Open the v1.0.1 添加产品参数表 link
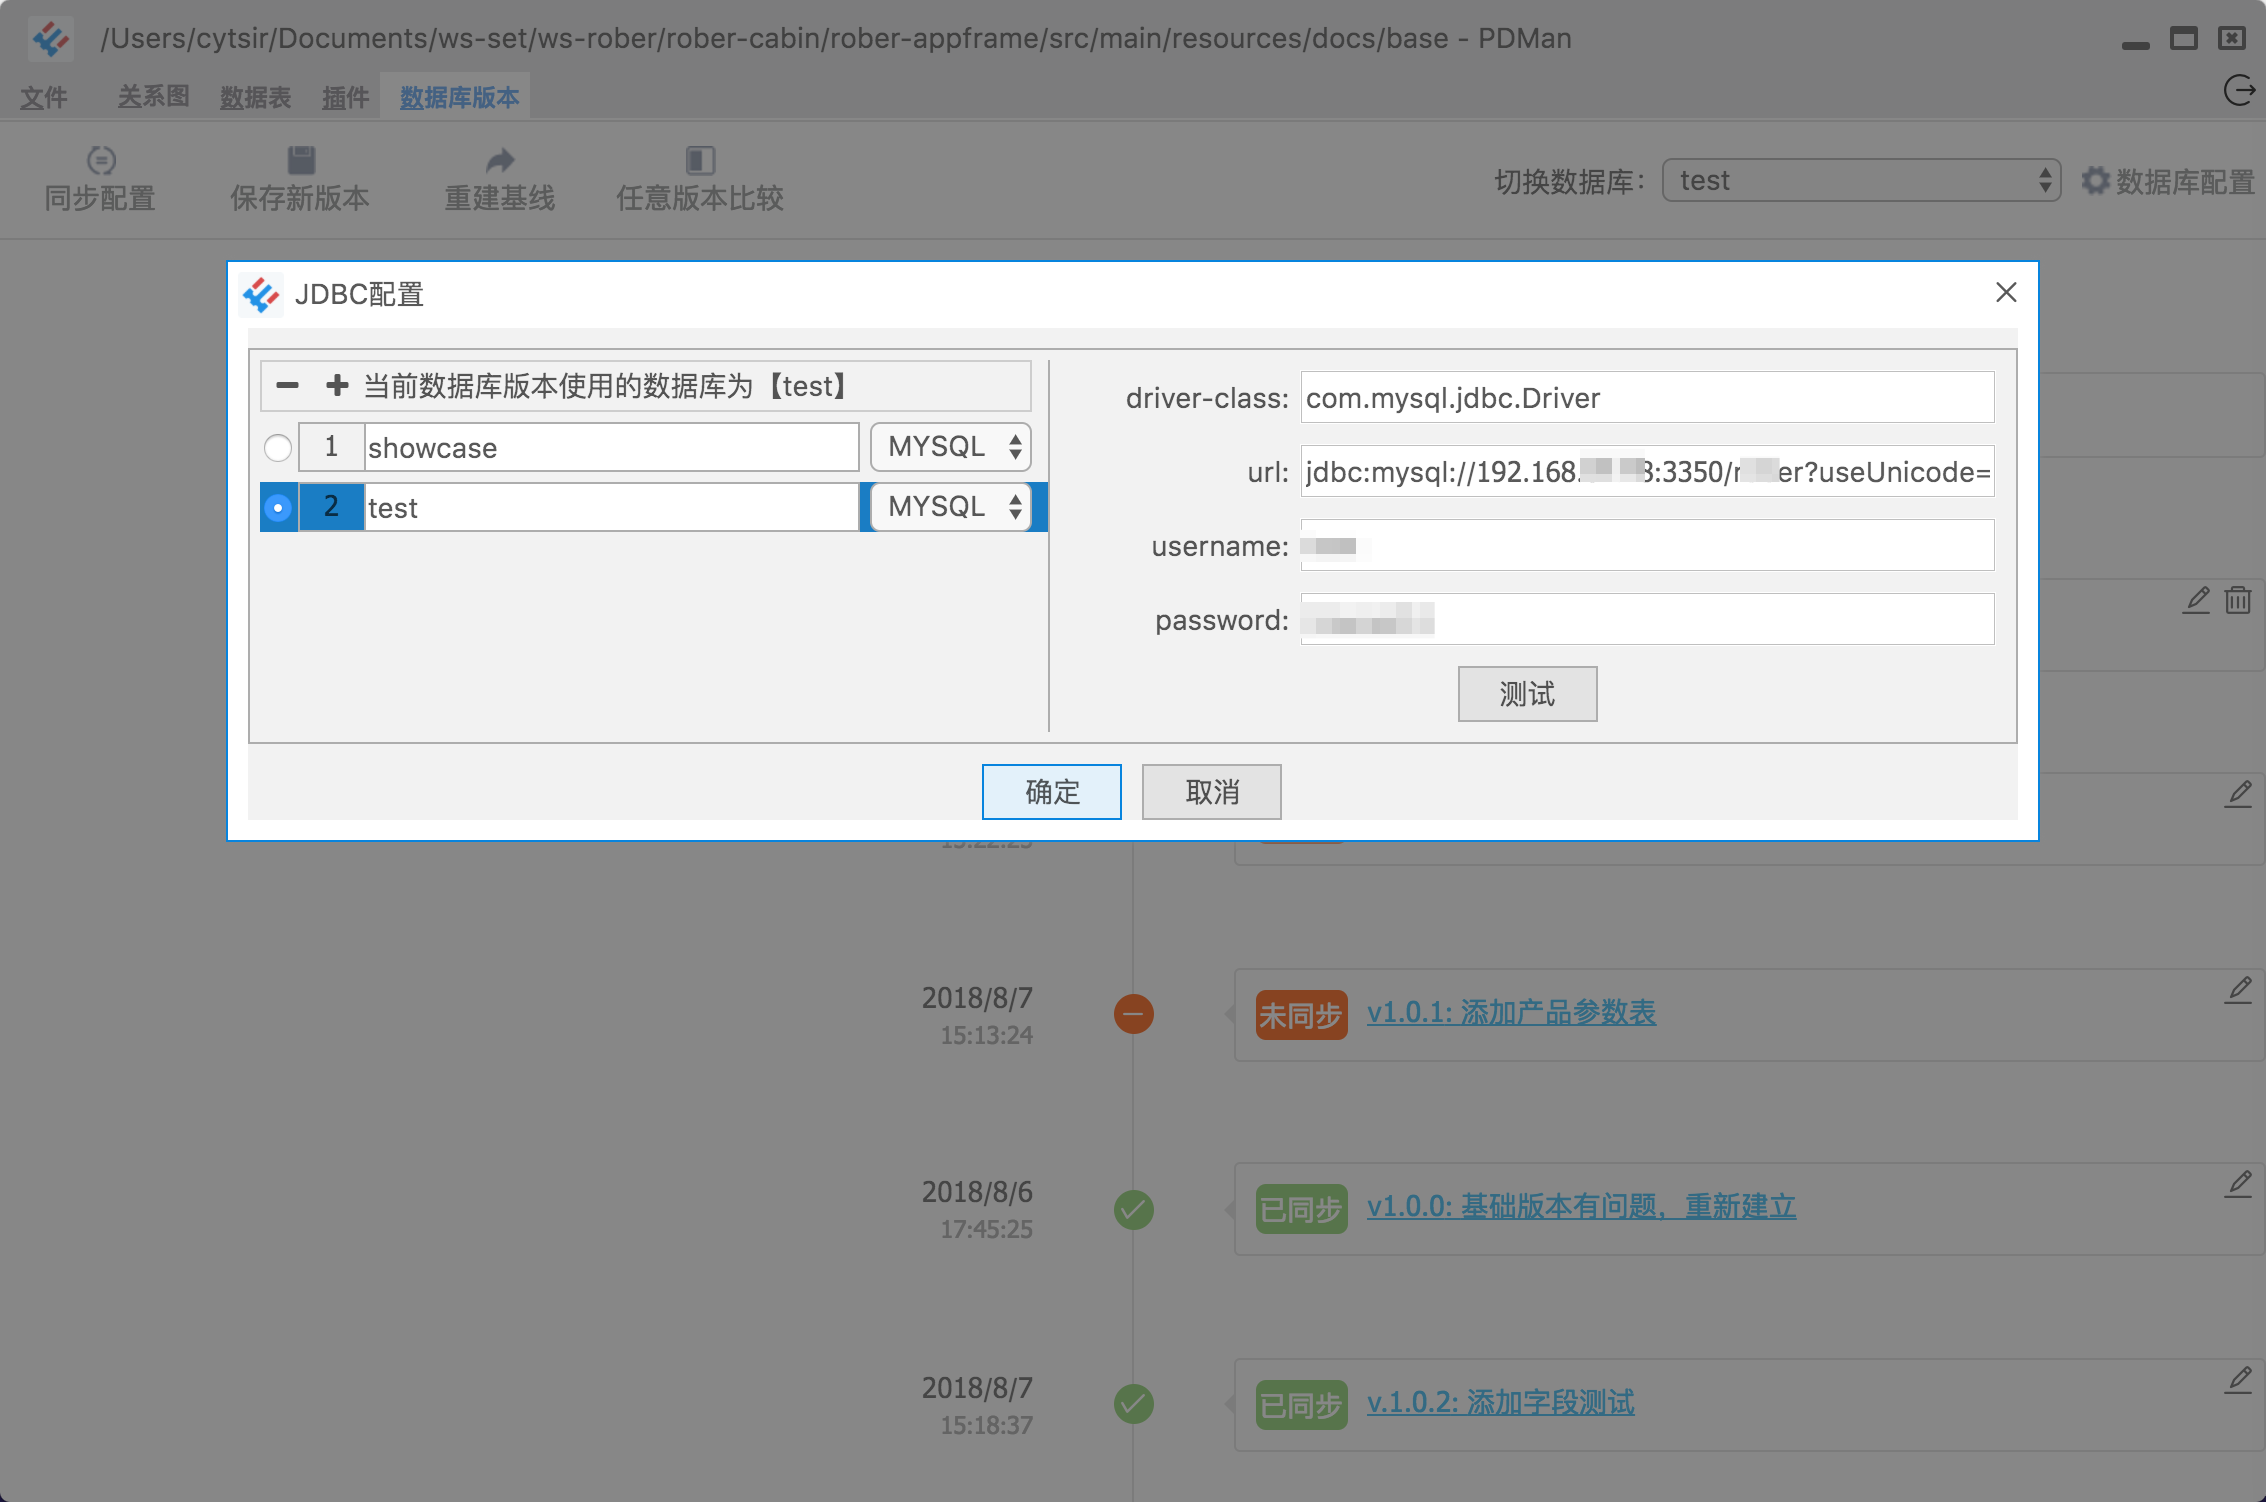The height and width of the screenshot is (1502, 2266). [x=1511, y=1012]
